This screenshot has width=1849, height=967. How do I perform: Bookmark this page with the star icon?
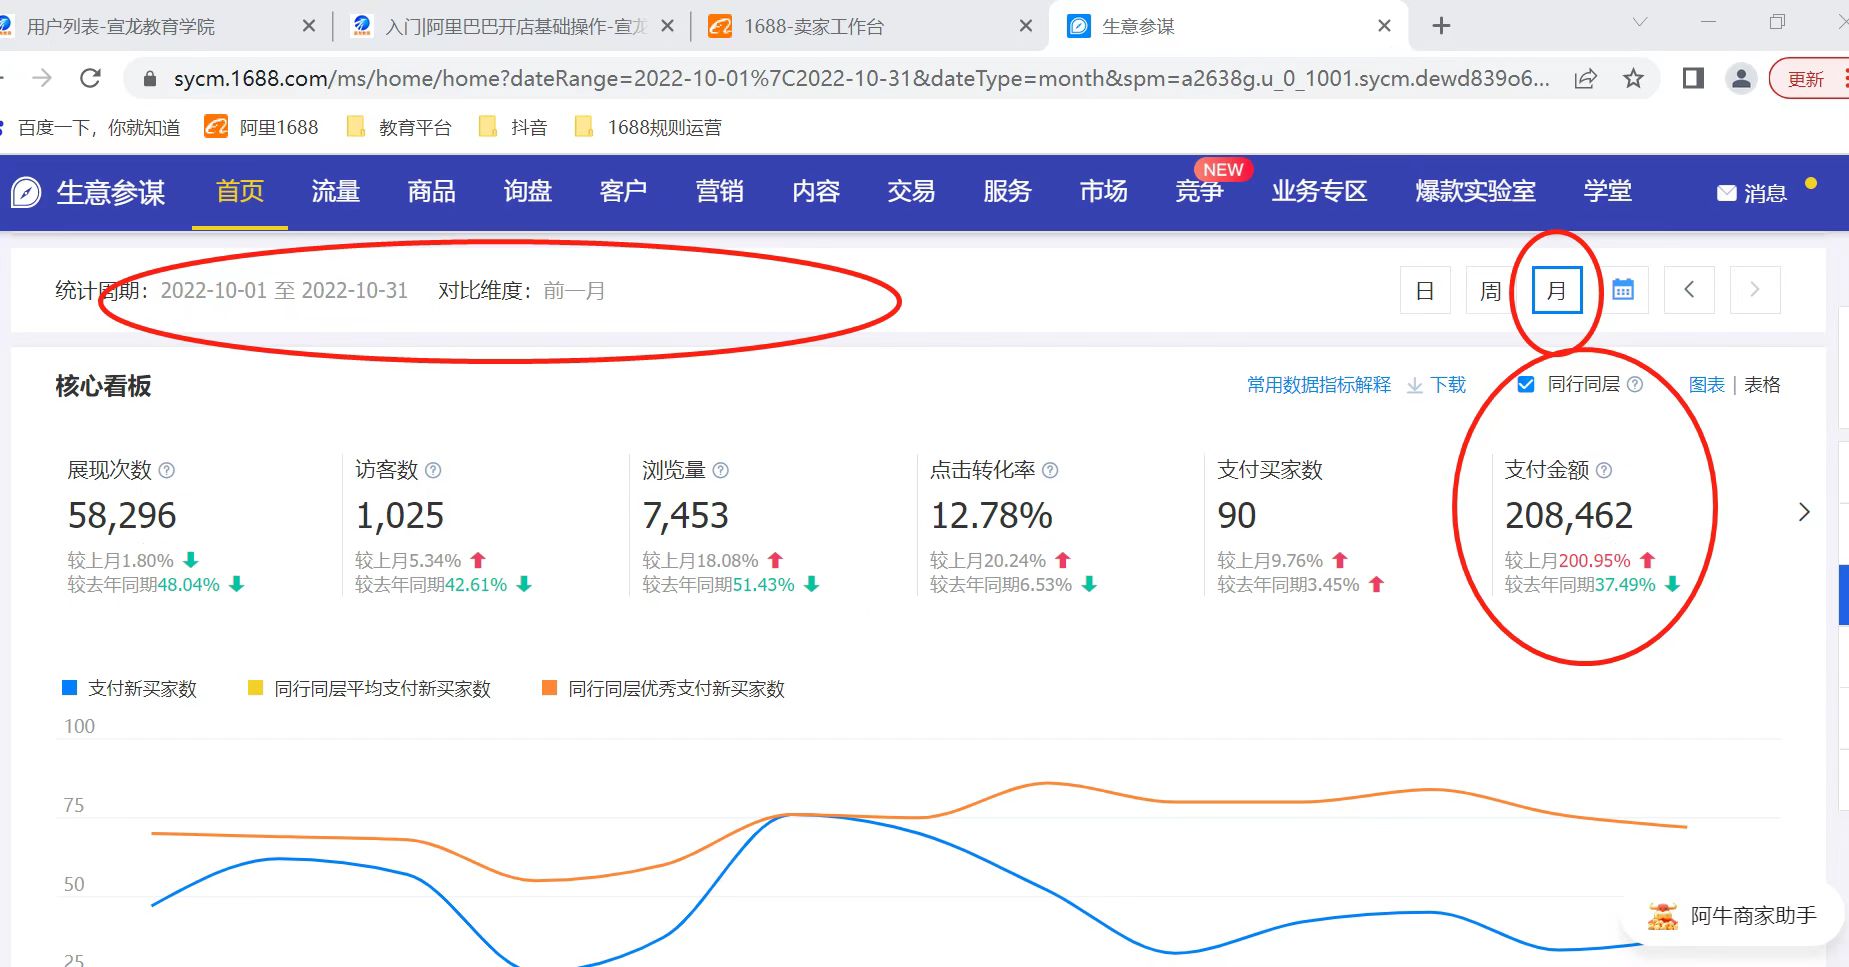[1633, 79]
